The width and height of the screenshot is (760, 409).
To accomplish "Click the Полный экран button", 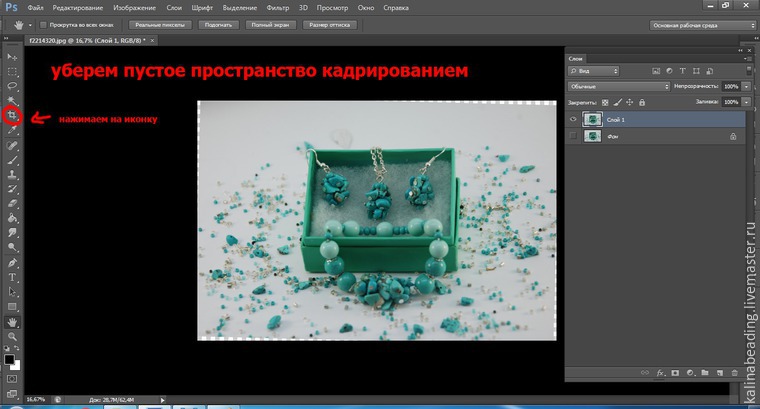I will 270,25.
